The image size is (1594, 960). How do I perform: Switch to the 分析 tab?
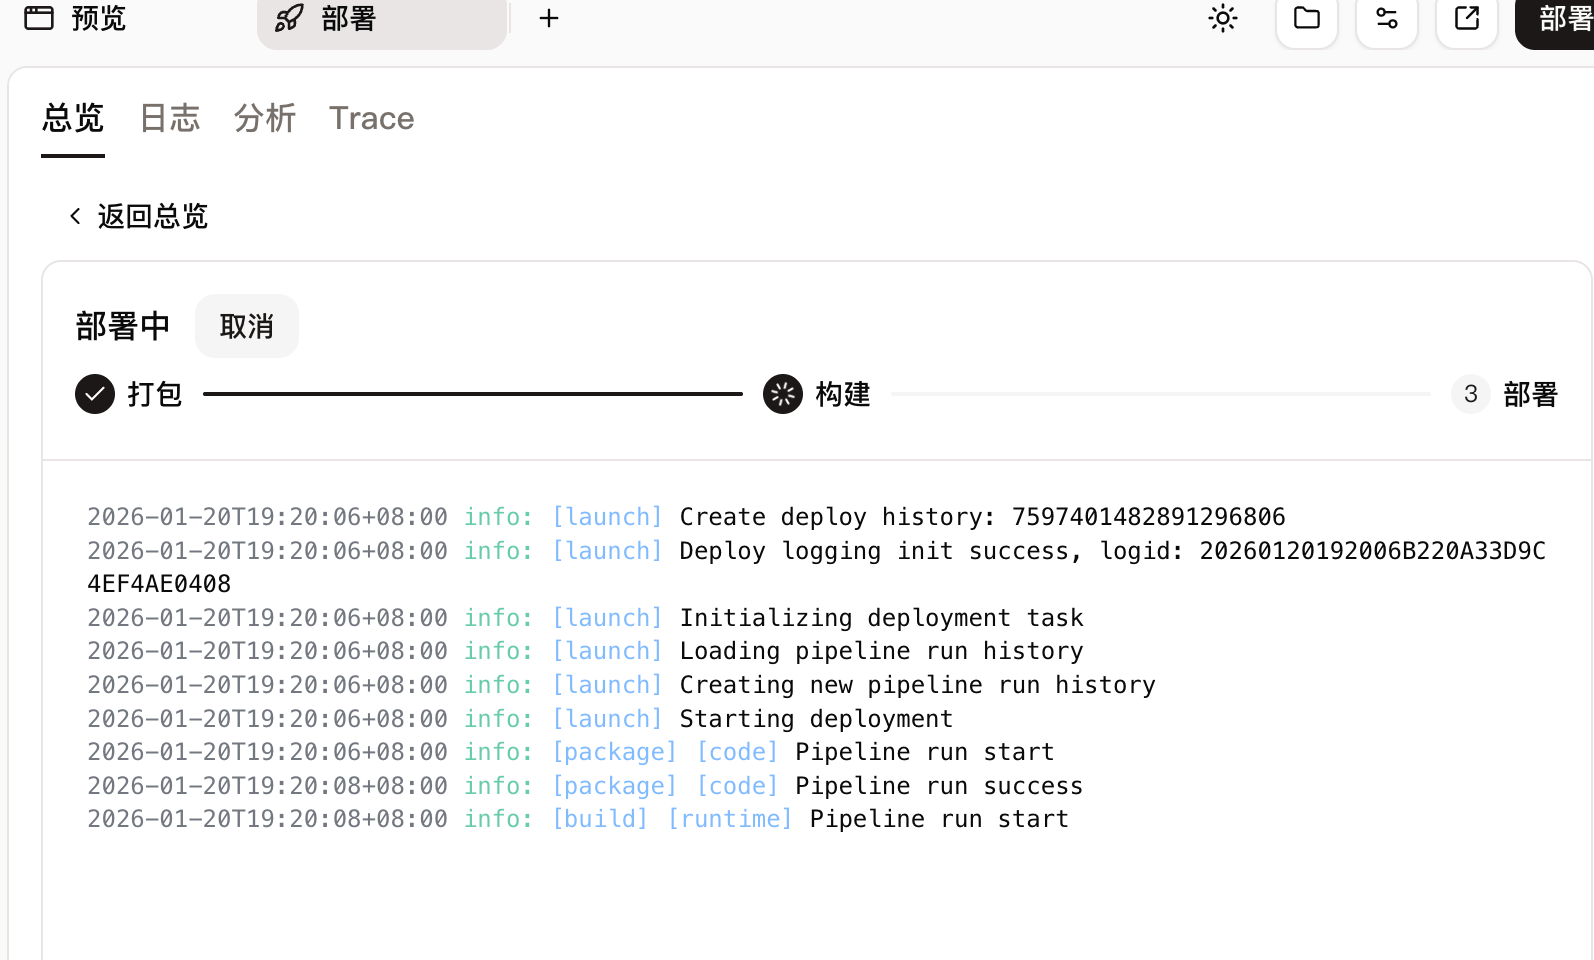(x=264, y=118)
